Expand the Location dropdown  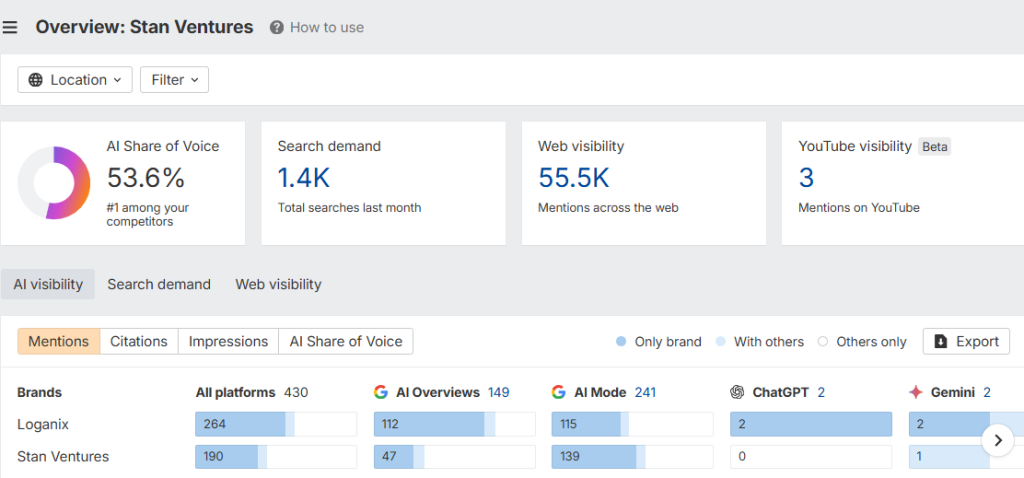pos(75,80)
